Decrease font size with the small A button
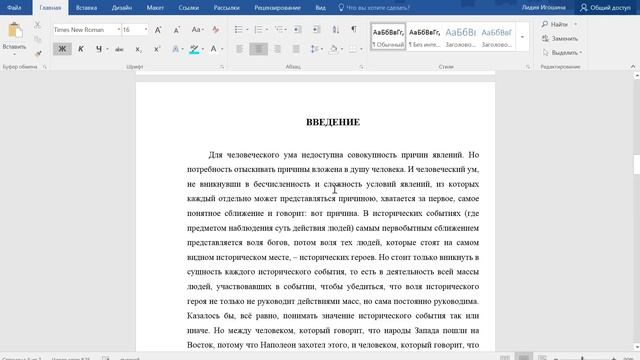640x360 pixels. click(x=176, y=30)
